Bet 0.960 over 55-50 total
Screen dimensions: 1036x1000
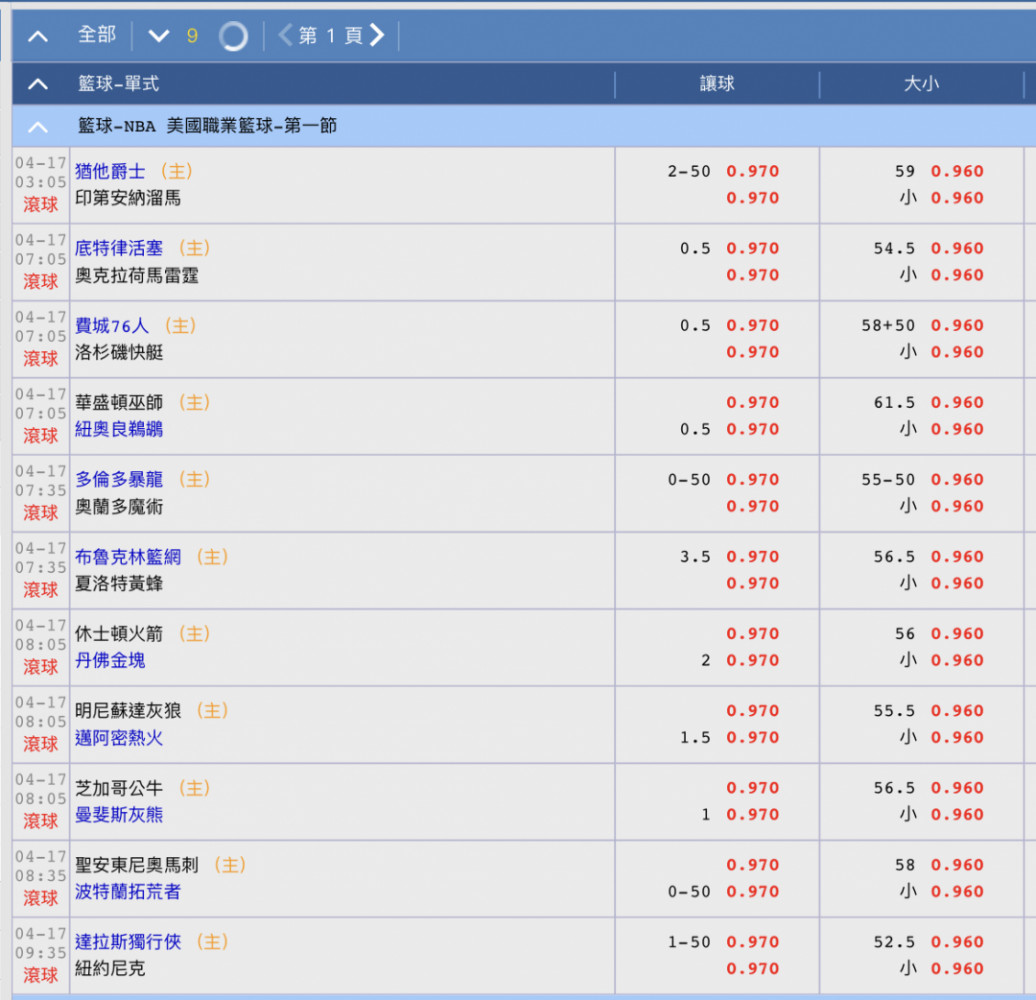click(x=957, y=480)
